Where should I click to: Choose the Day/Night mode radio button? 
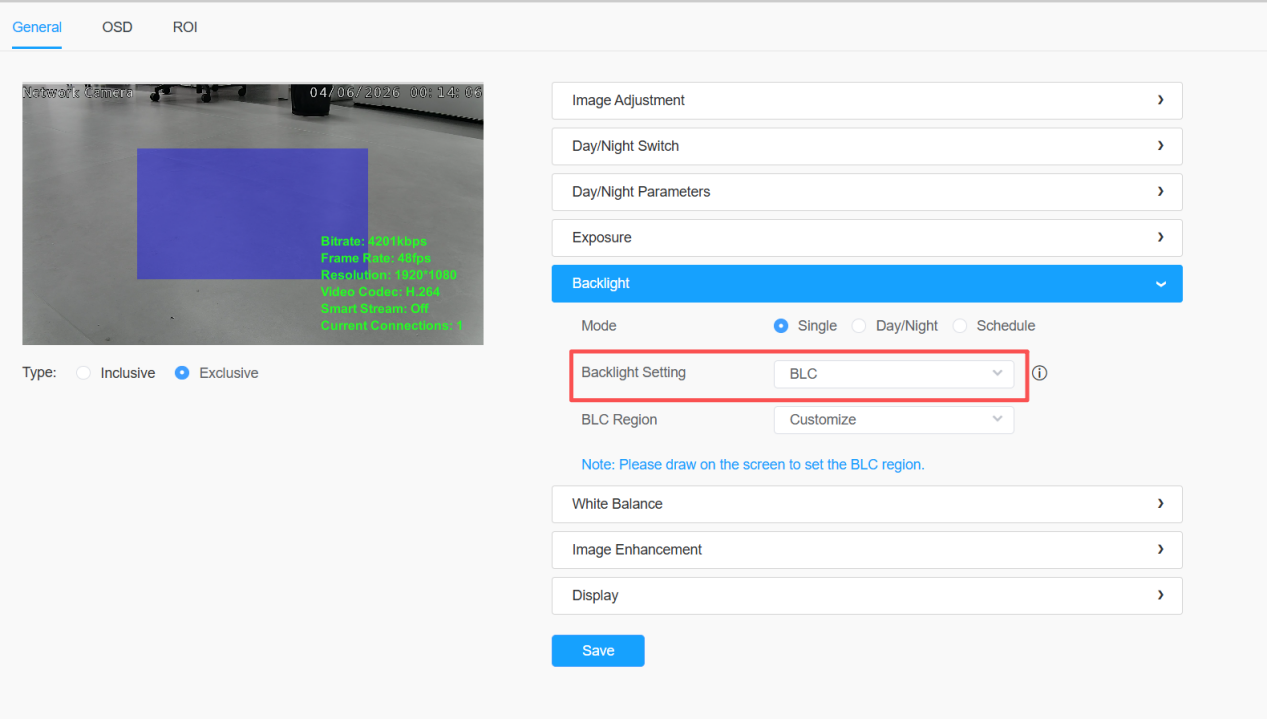859,326
